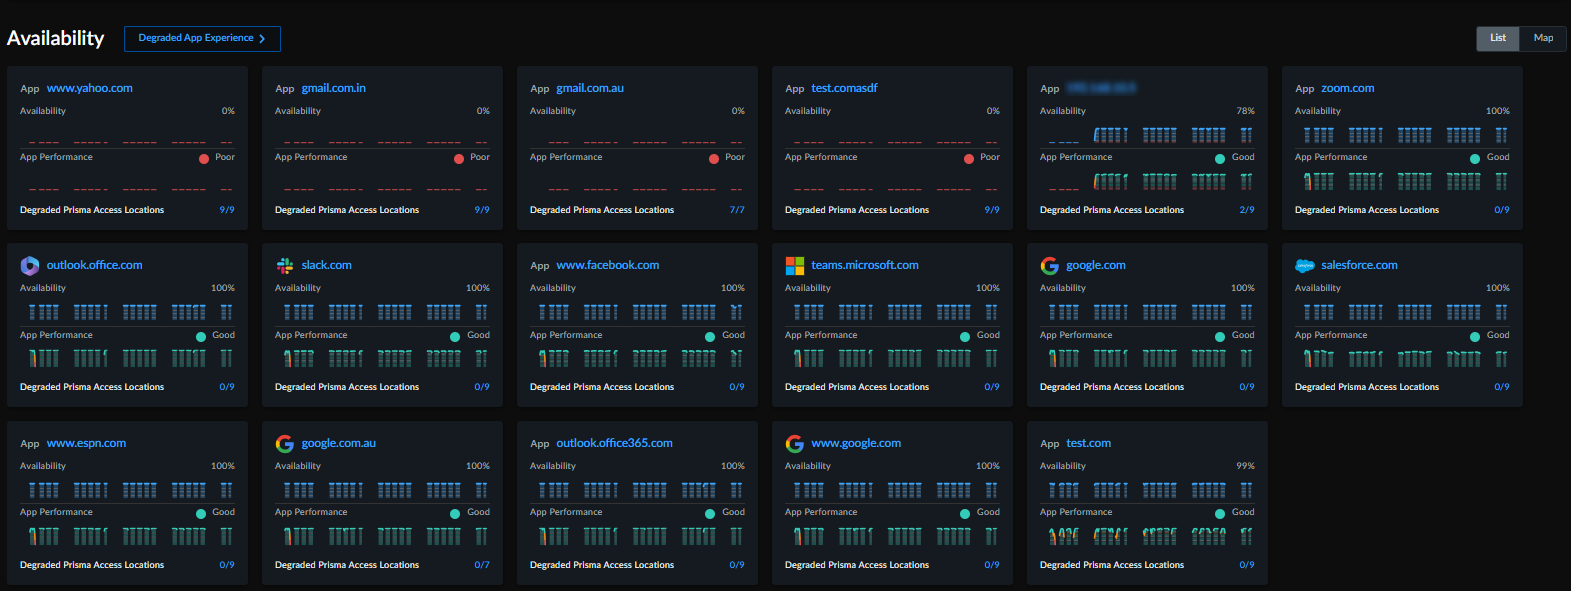Click 9/9 degraded locations on test.comasdf
Viewport: 1571px width, 591px height.
[x=991, y=210]
